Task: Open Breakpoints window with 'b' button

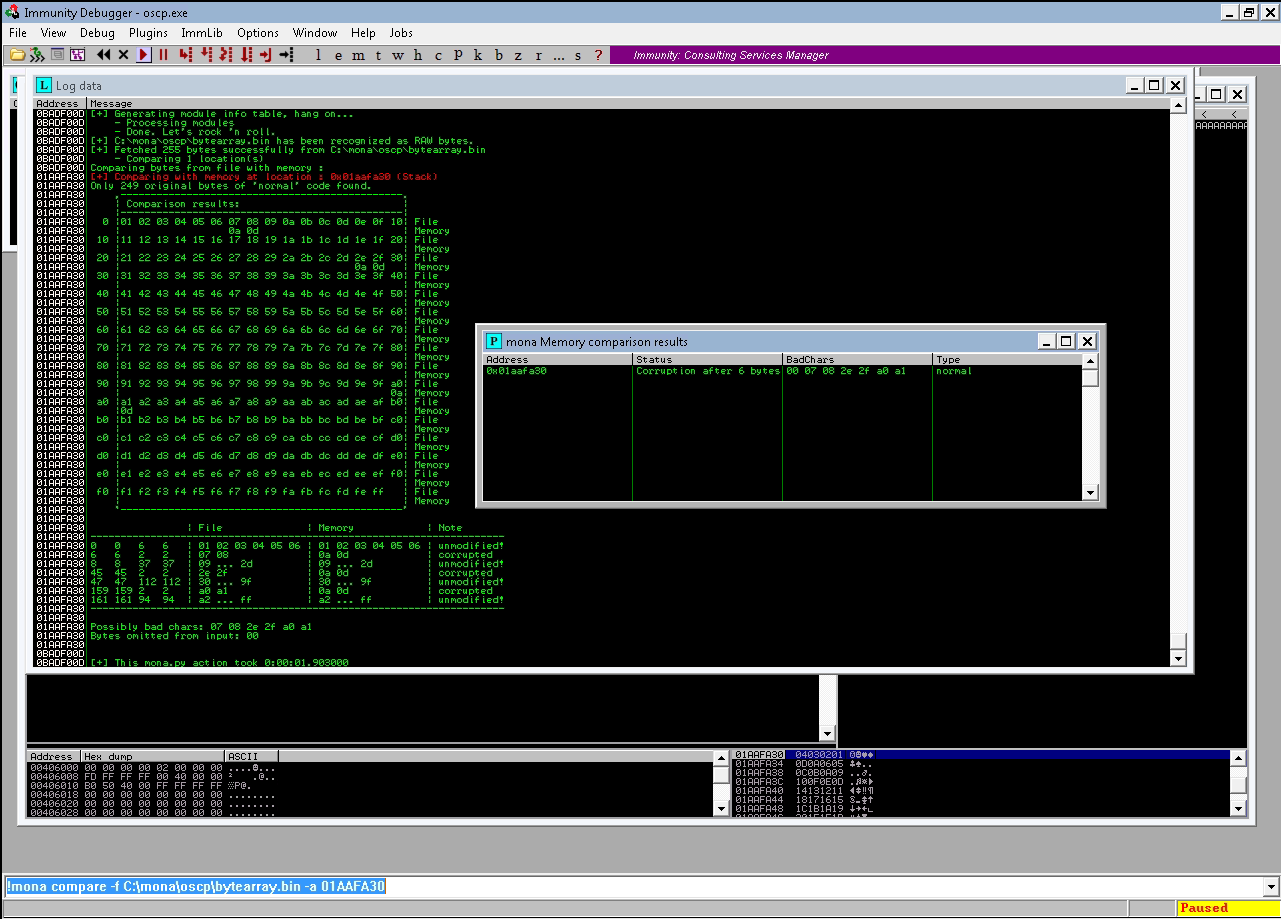Action: (x=499, y=55)
